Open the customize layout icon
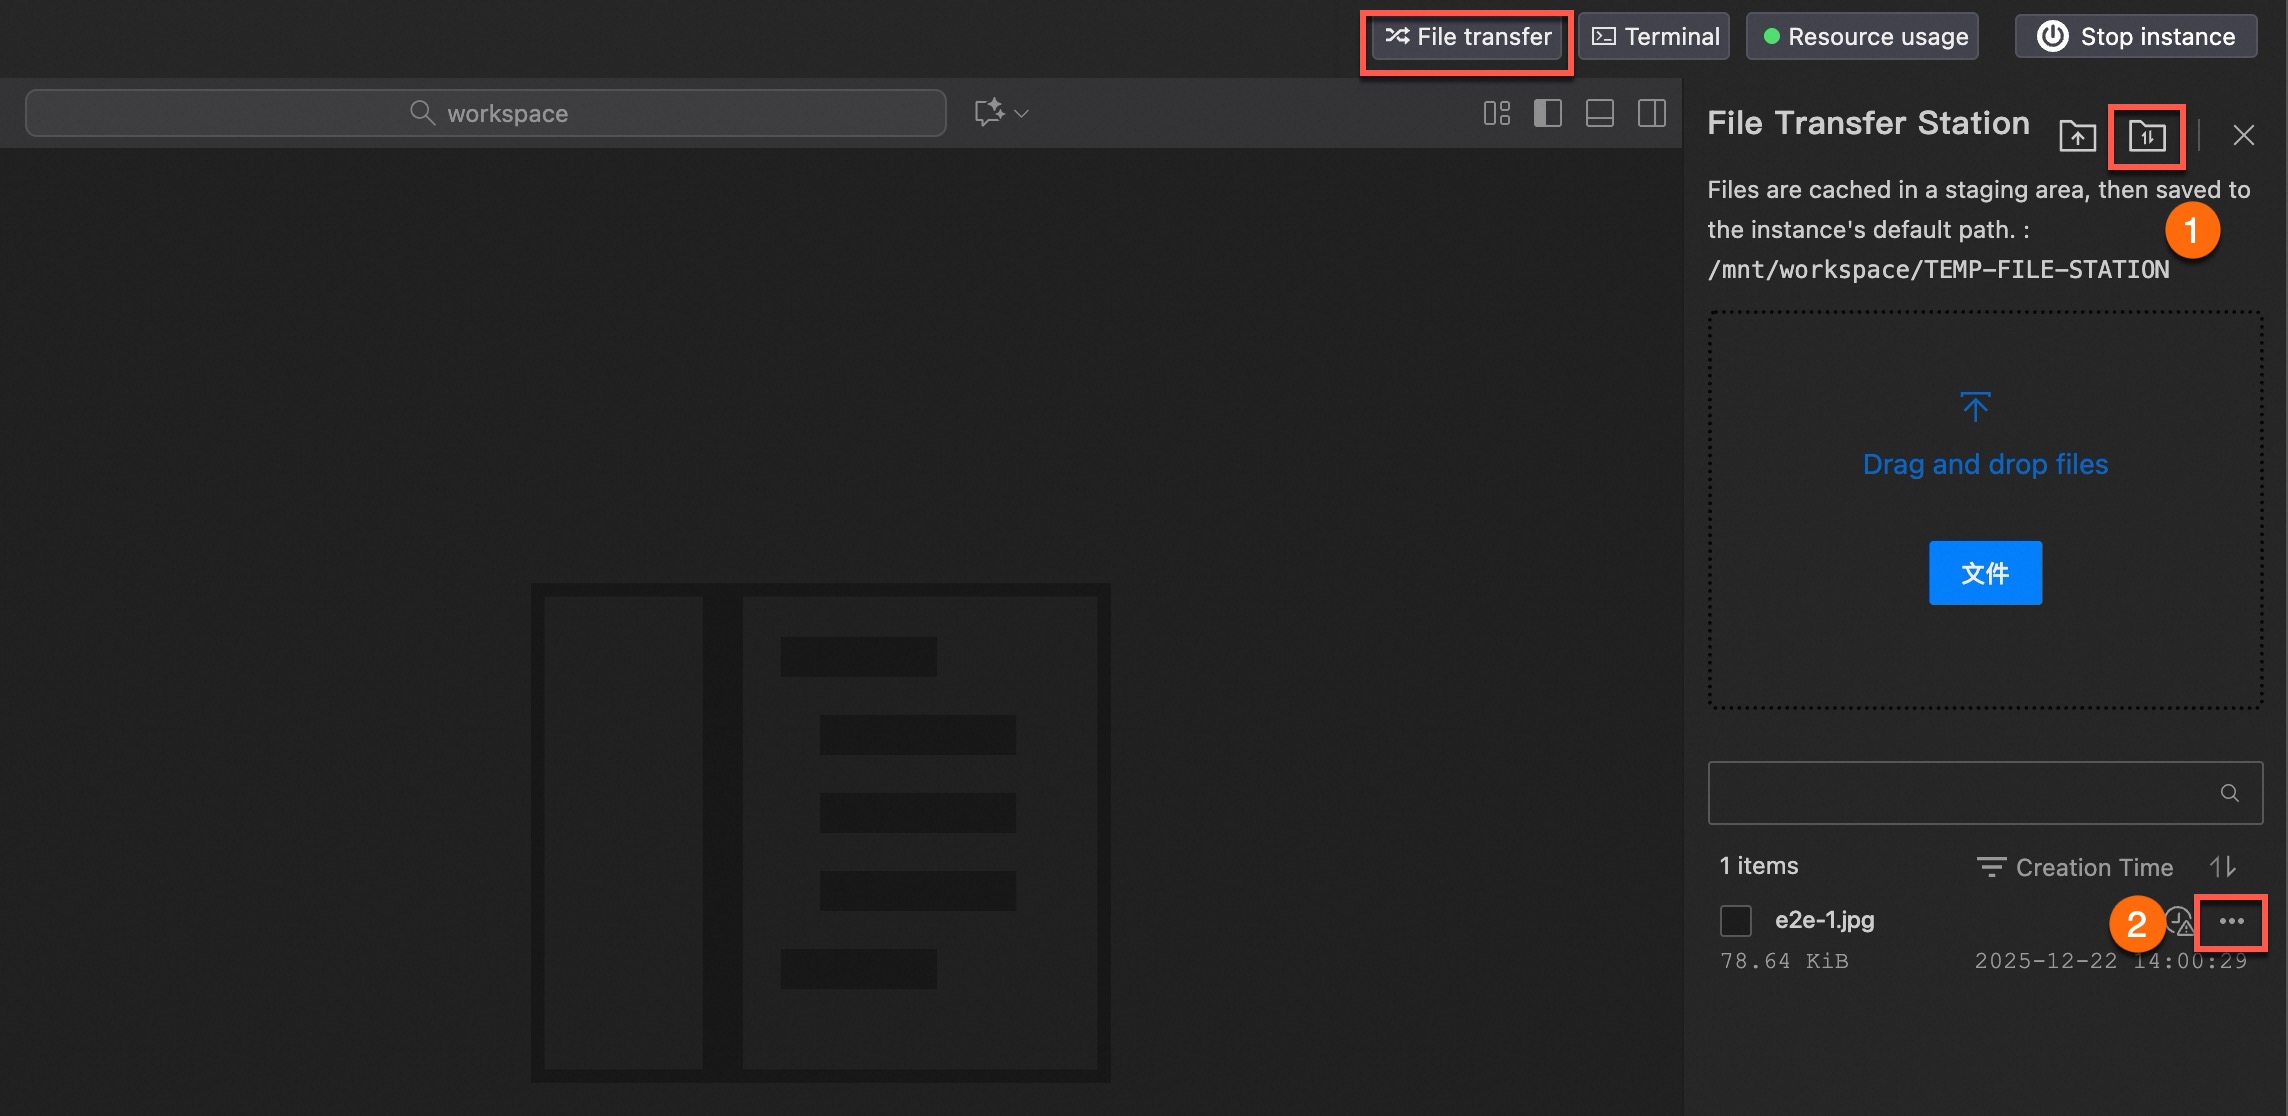This screenshot has width=2288, height=1116. (1497, 113)
